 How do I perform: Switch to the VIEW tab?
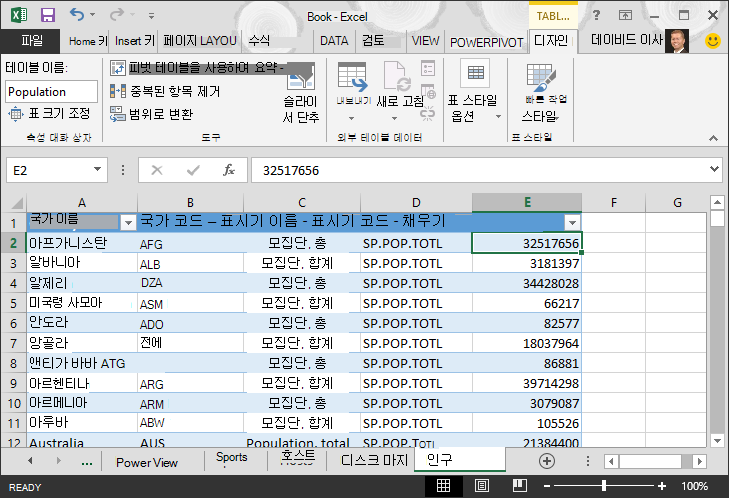[x=425, y=41]
